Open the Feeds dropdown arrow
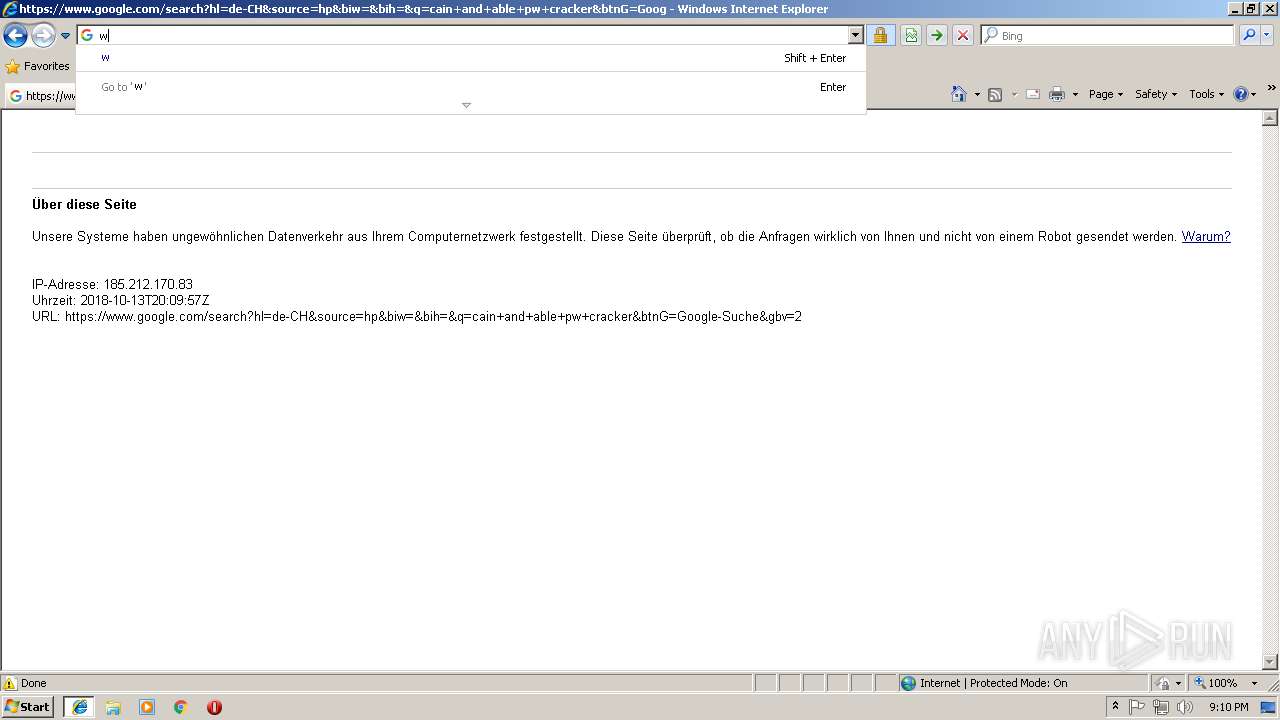 [1014, 94]
